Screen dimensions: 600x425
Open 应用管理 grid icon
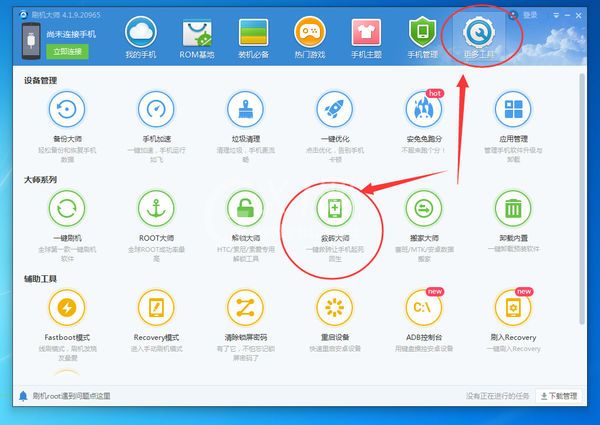513,109
